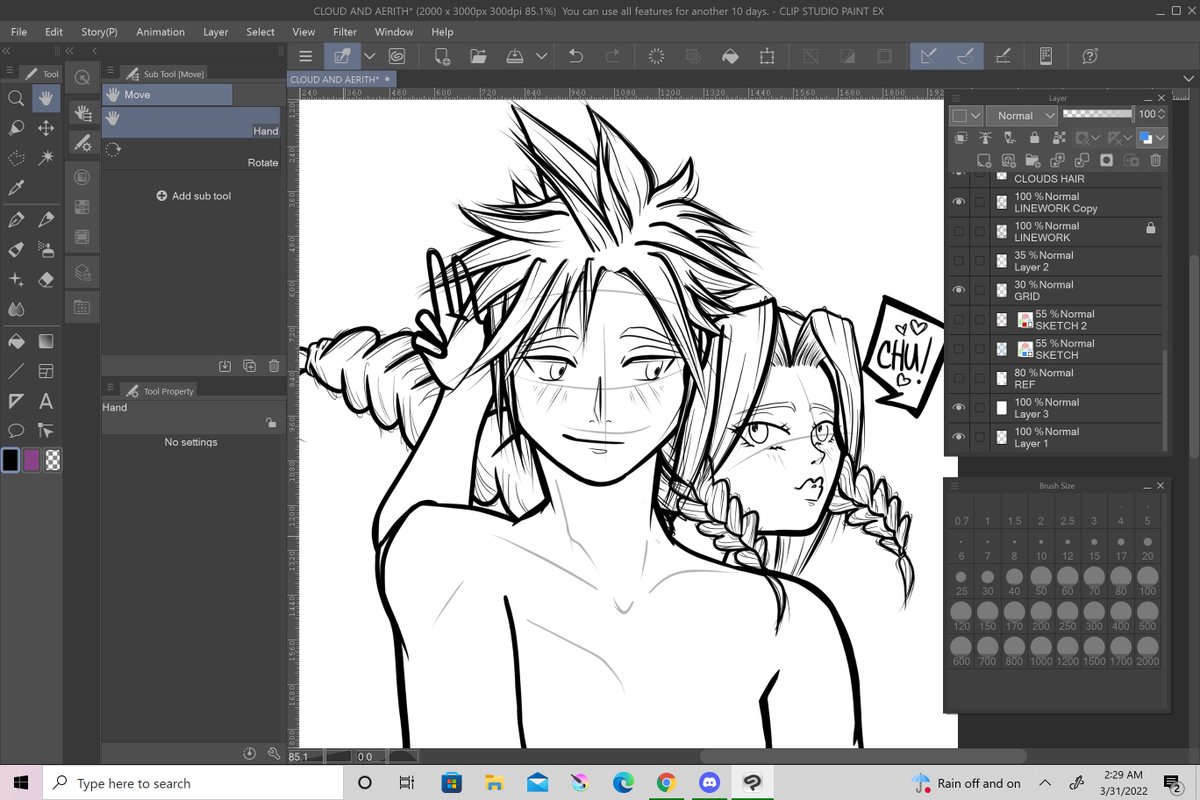Image resolution: width=1200 pixels, height=800 pixels.
Task: Show the LINEWORK layer
Action: pos(959,231)
